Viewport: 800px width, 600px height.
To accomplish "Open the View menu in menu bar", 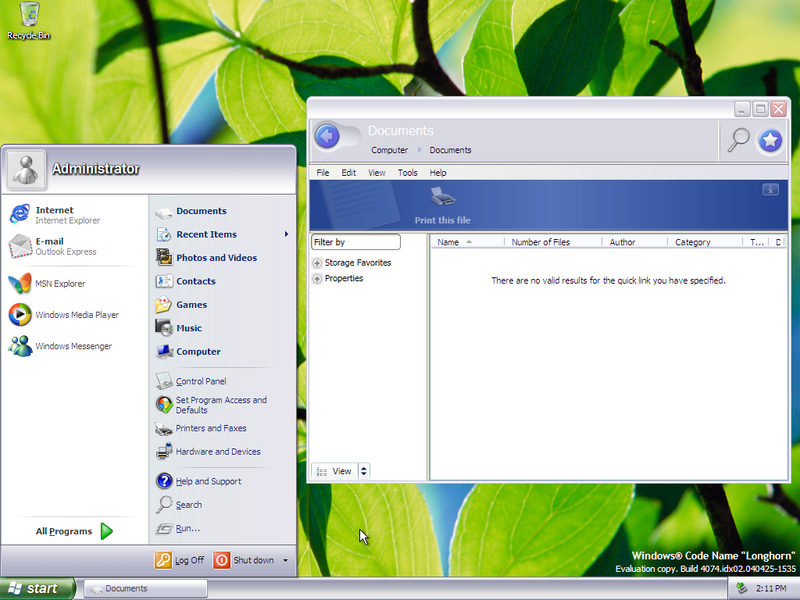I will click(377, 173).
